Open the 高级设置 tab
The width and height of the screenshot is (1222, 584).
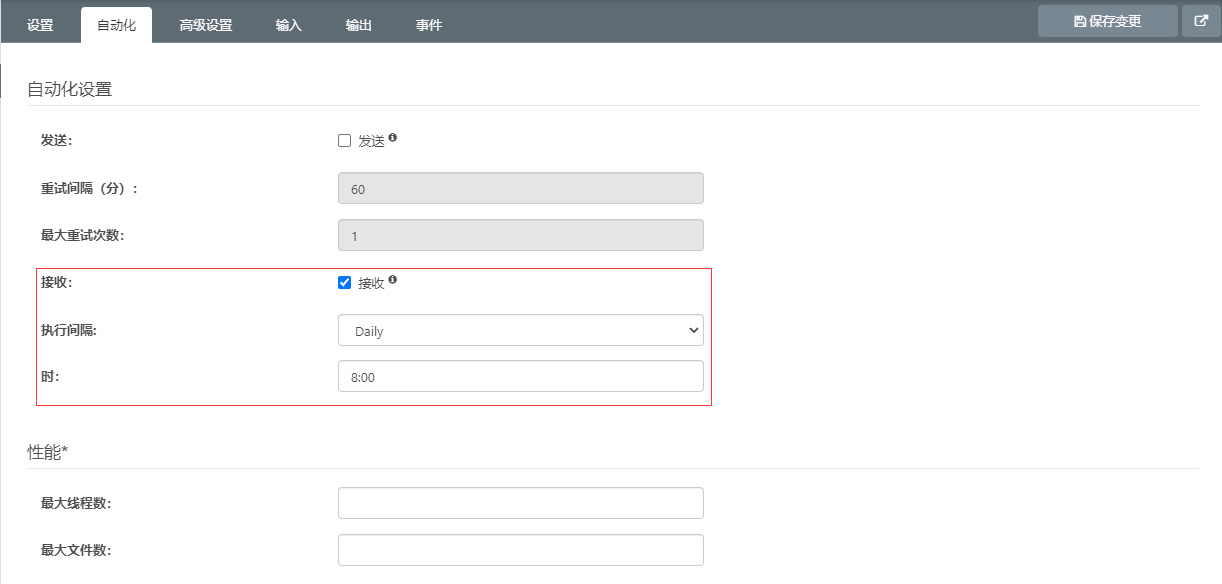206,25
